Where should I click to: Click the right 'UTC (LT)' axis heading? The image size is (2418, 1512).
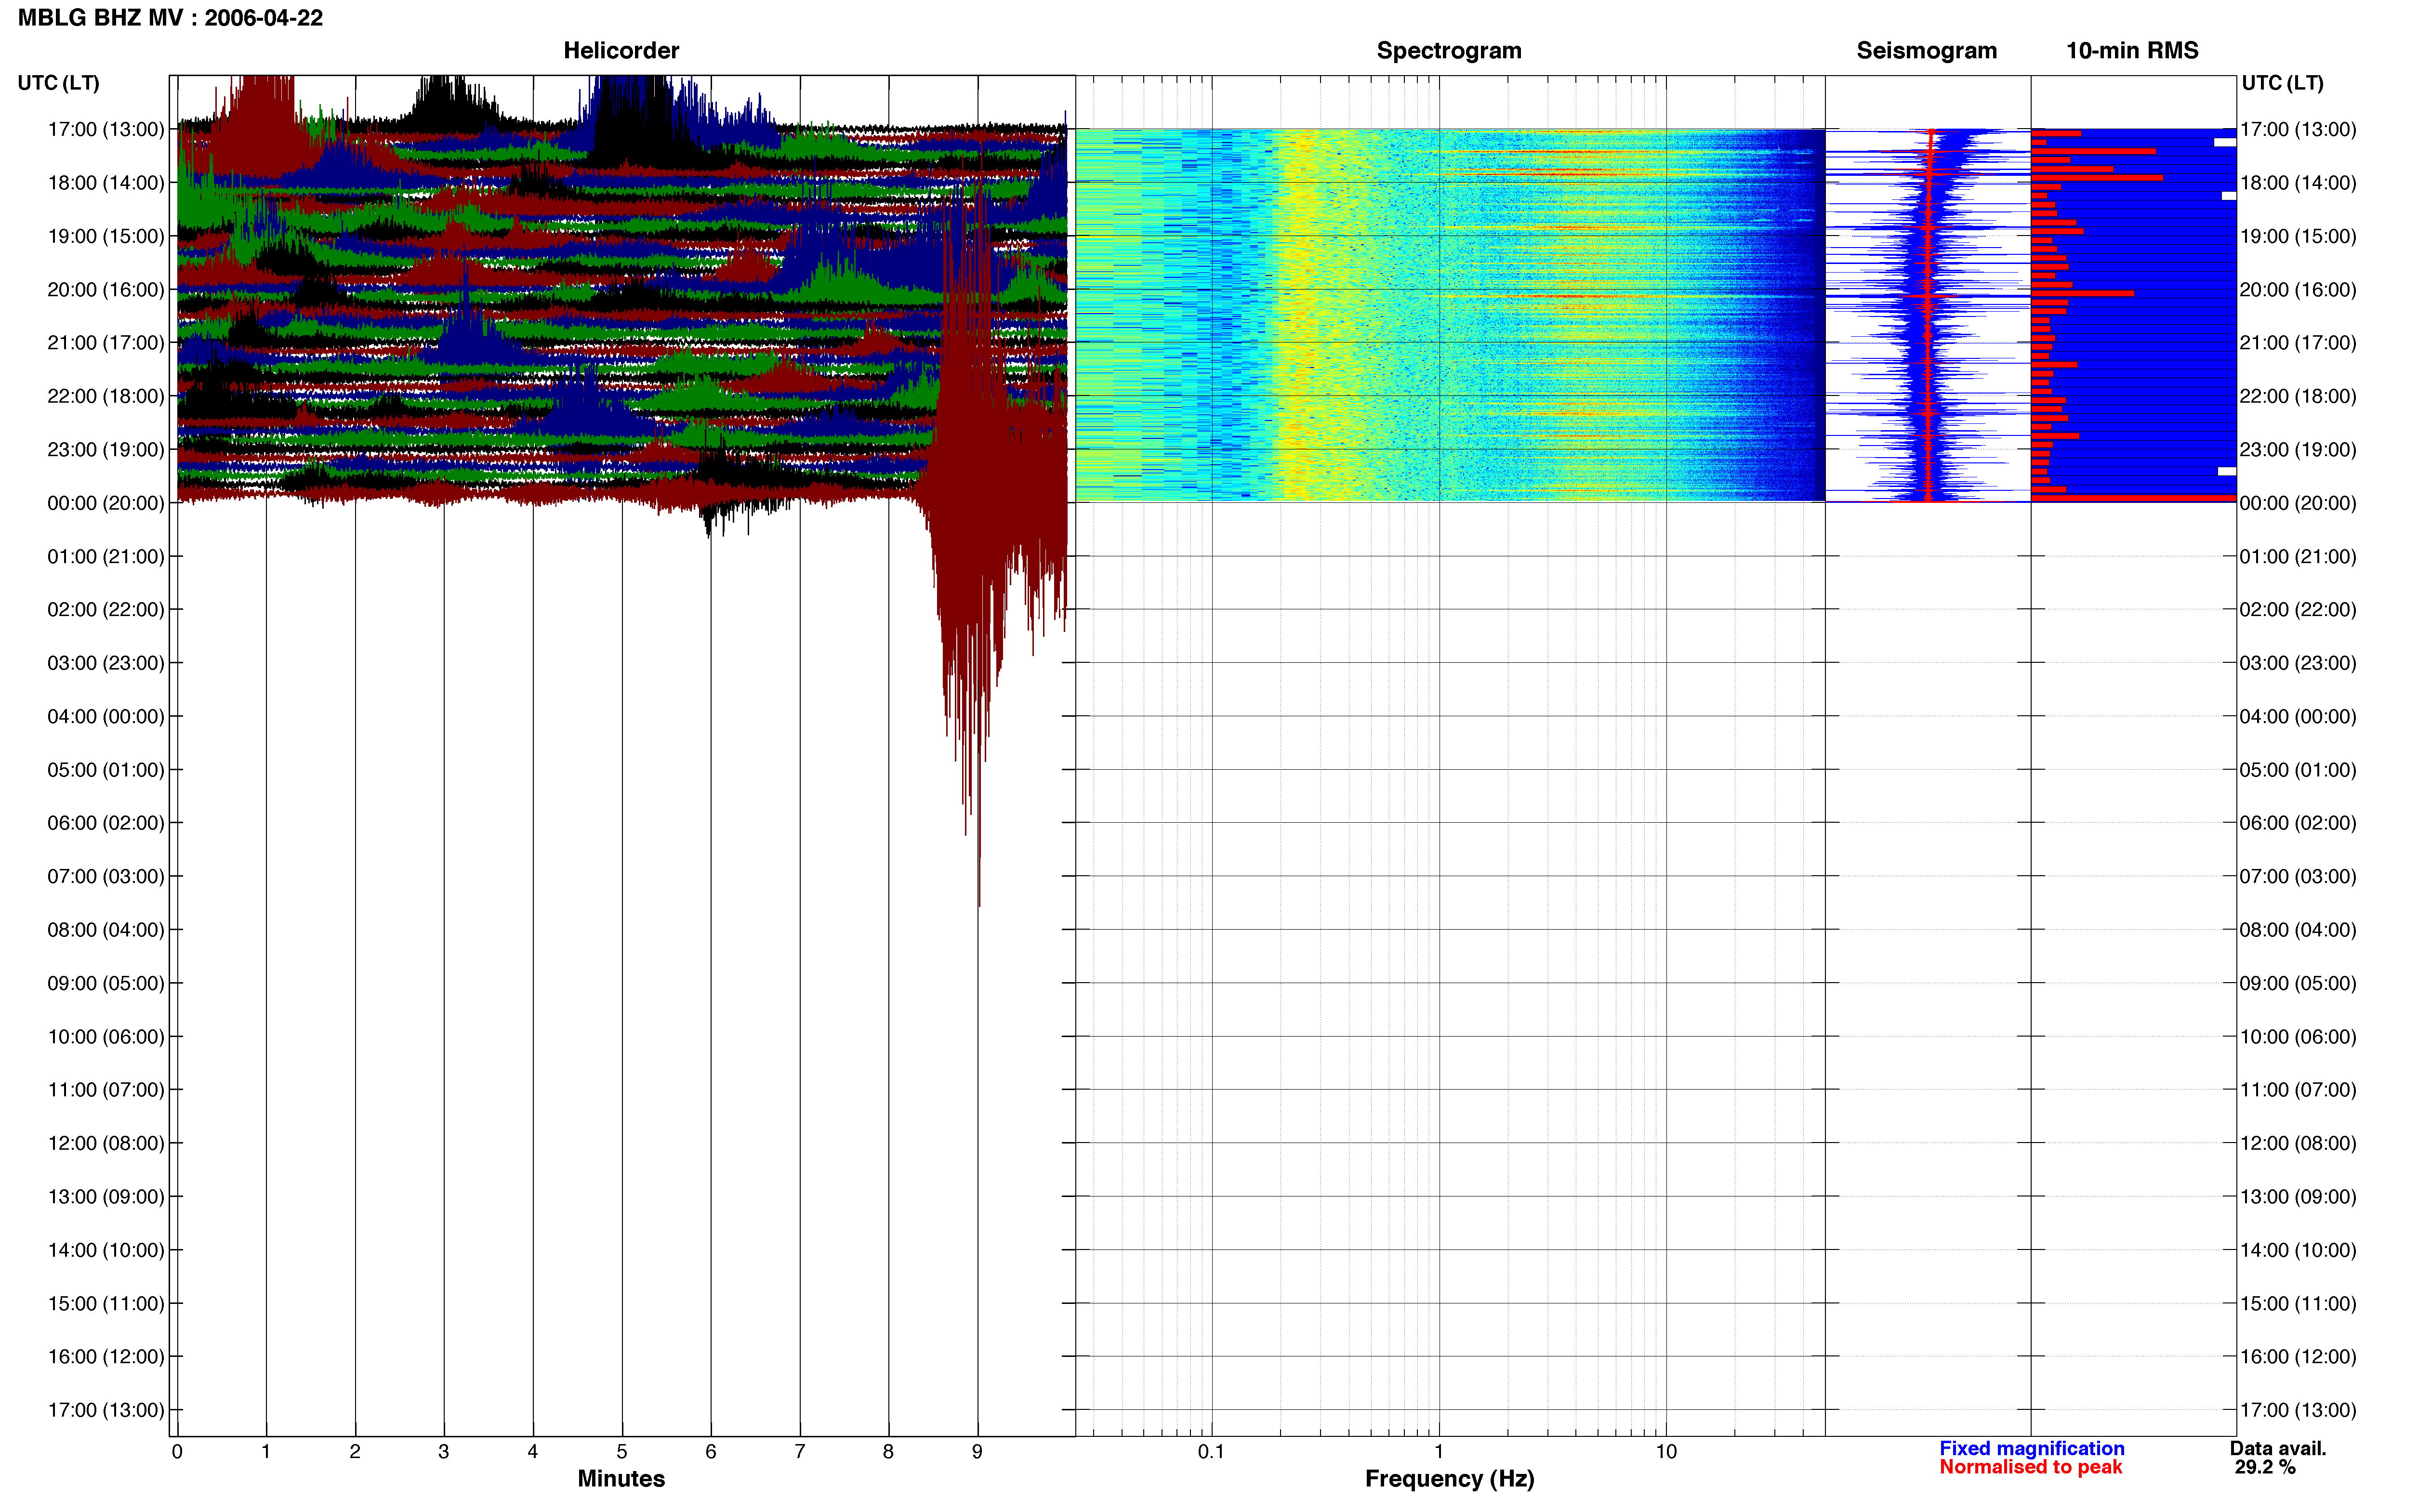(x=2282, y=83)
